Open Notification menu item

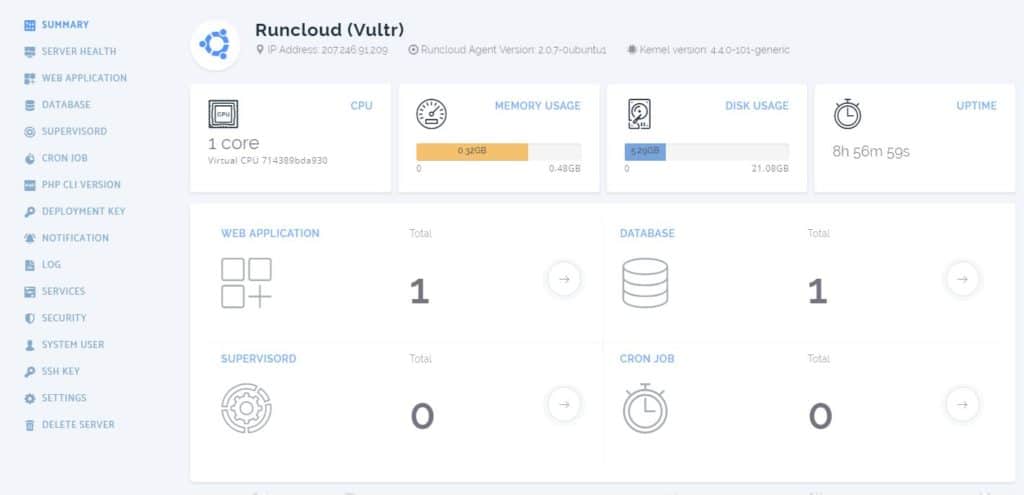75,238
